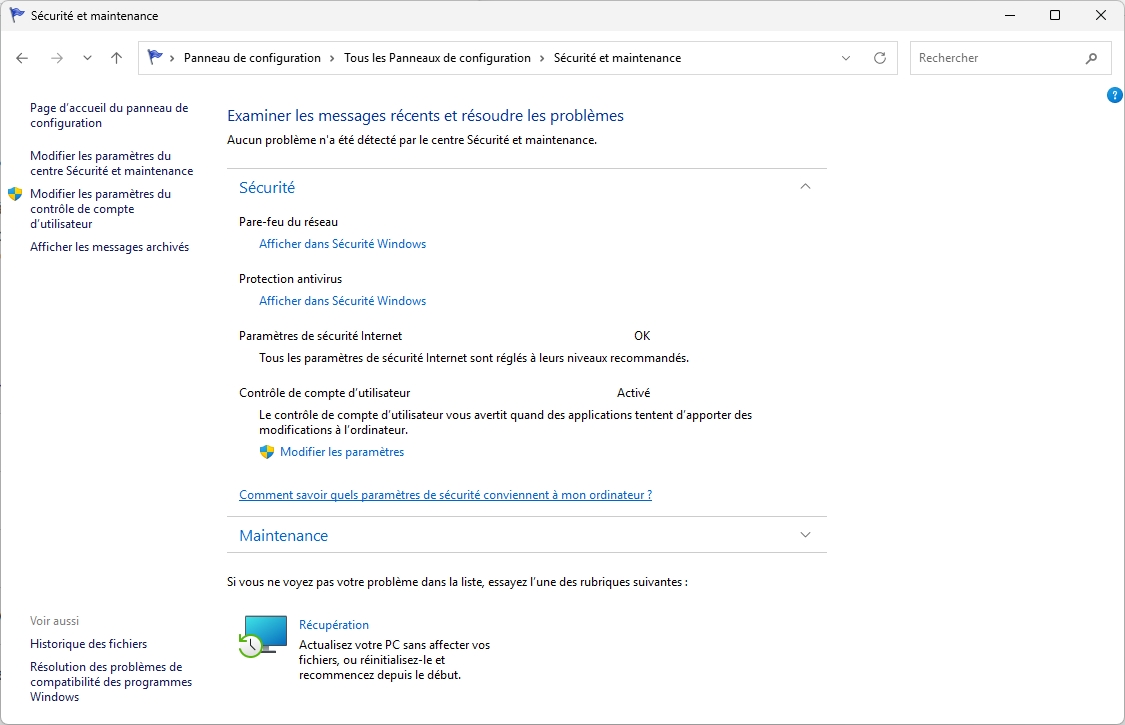Click the forward navigation arrow
This screenshot has width=1125, height=725.
(57, 58)
